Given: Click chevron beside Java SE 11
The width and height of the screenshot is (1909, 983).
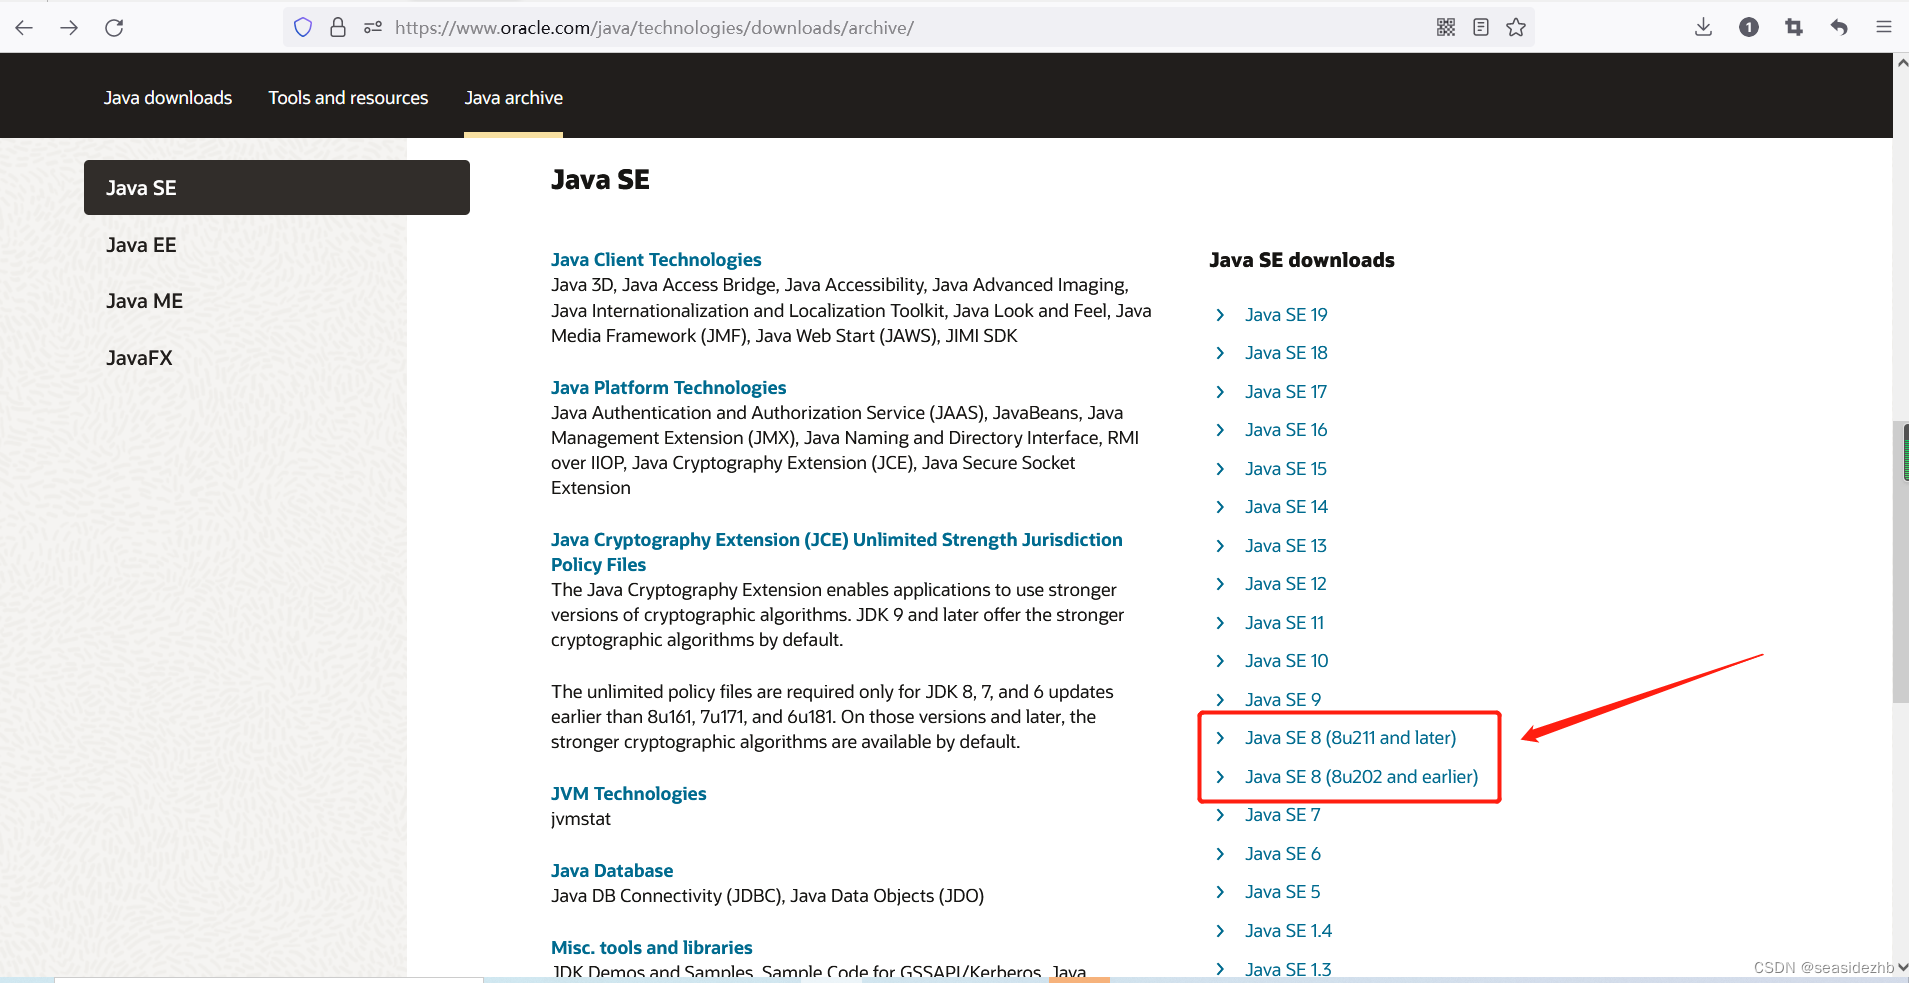Looking at the screenshot, I should [x=1220, y=623].
